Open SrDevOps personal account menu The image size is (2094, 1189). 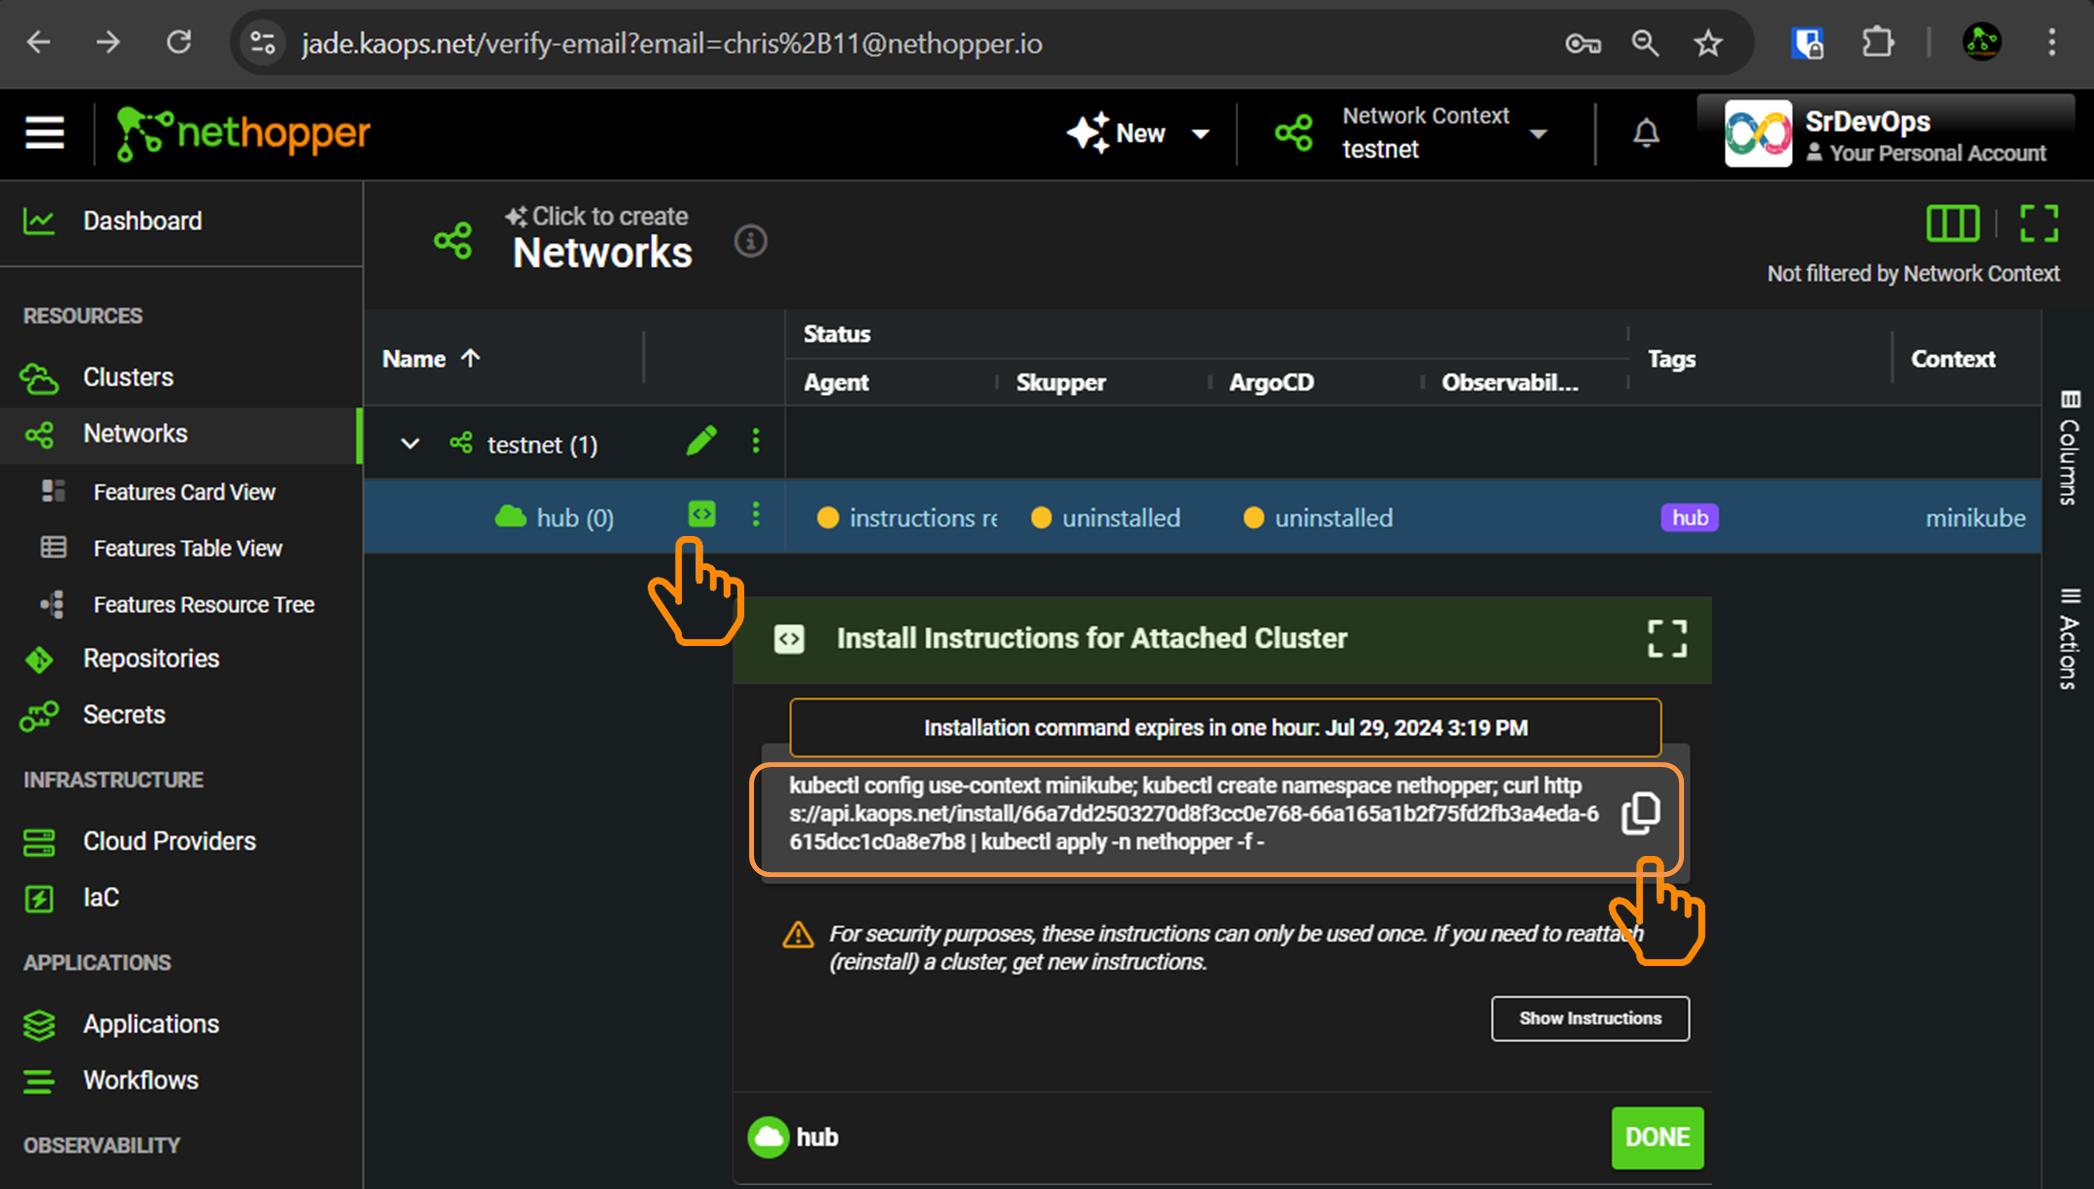click(1886, 133)
